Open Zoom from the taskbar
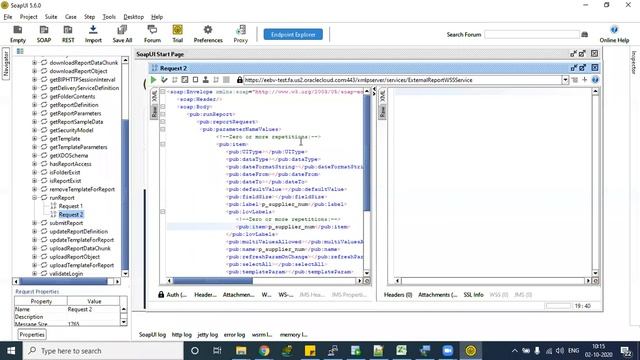The width and height of the screenshot is (640, 360). 447,351
